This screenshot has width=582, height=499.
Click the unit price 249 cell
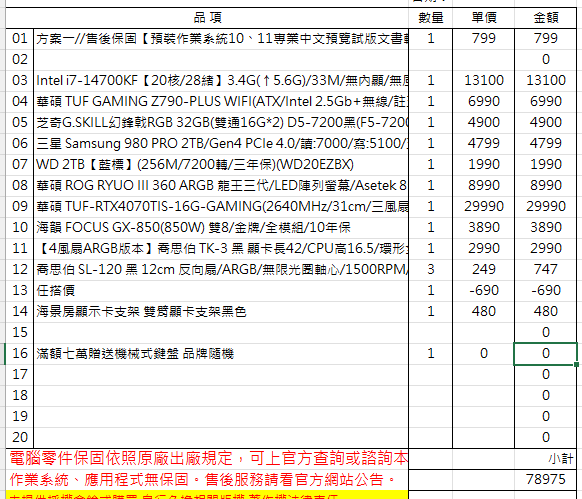[484, 269]
